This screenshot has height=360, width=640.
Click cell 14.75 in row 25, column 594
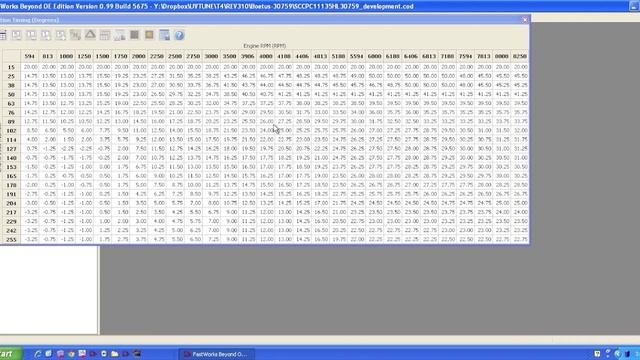30,76
